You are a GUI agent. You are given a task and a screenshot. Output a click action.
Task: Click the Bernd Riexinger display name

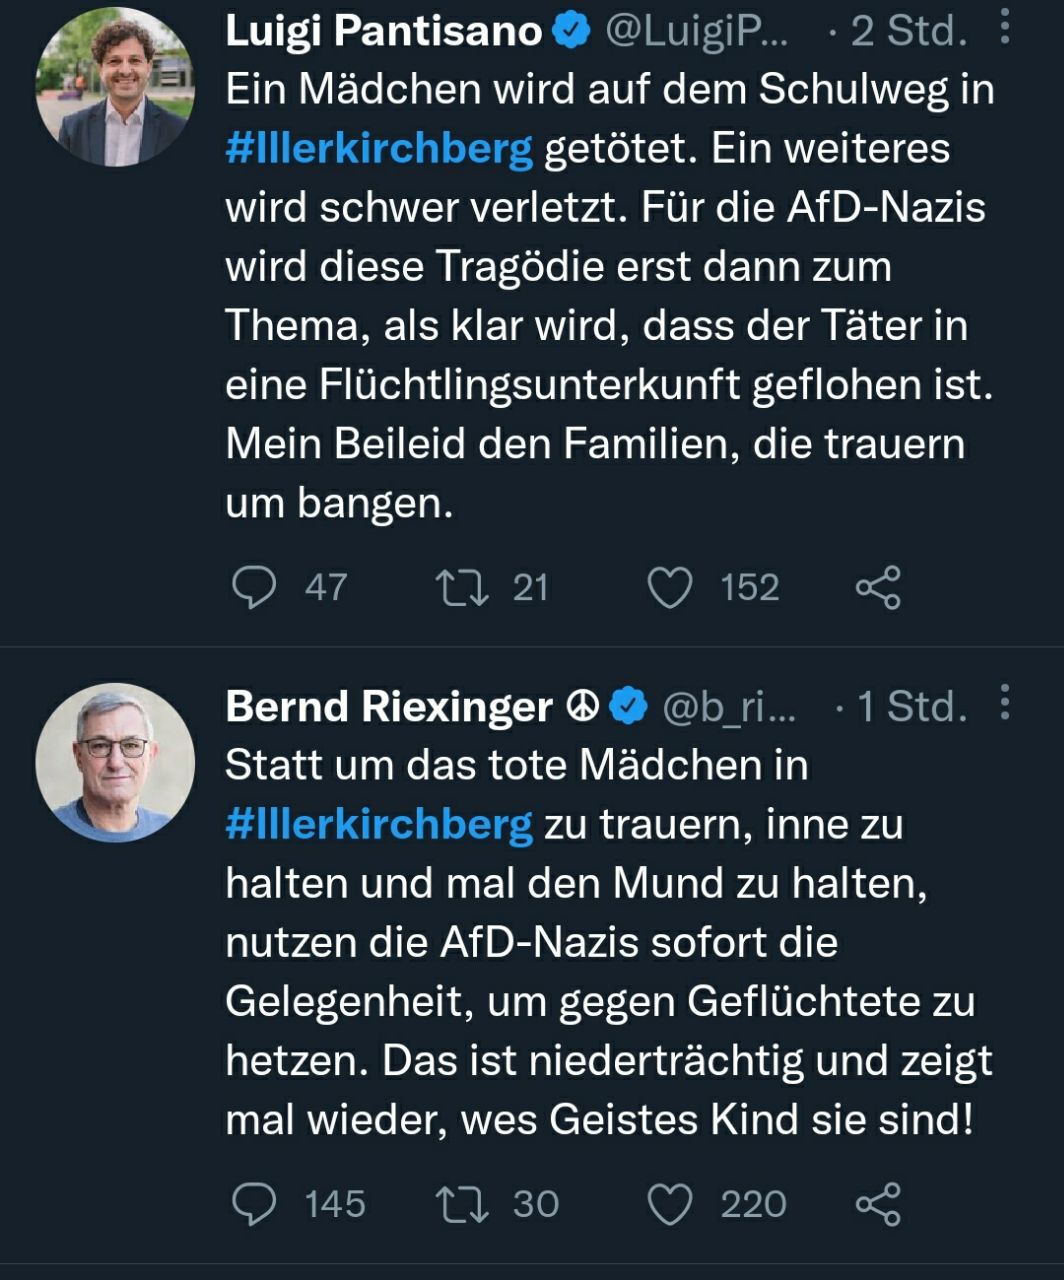tap(388, 707)
